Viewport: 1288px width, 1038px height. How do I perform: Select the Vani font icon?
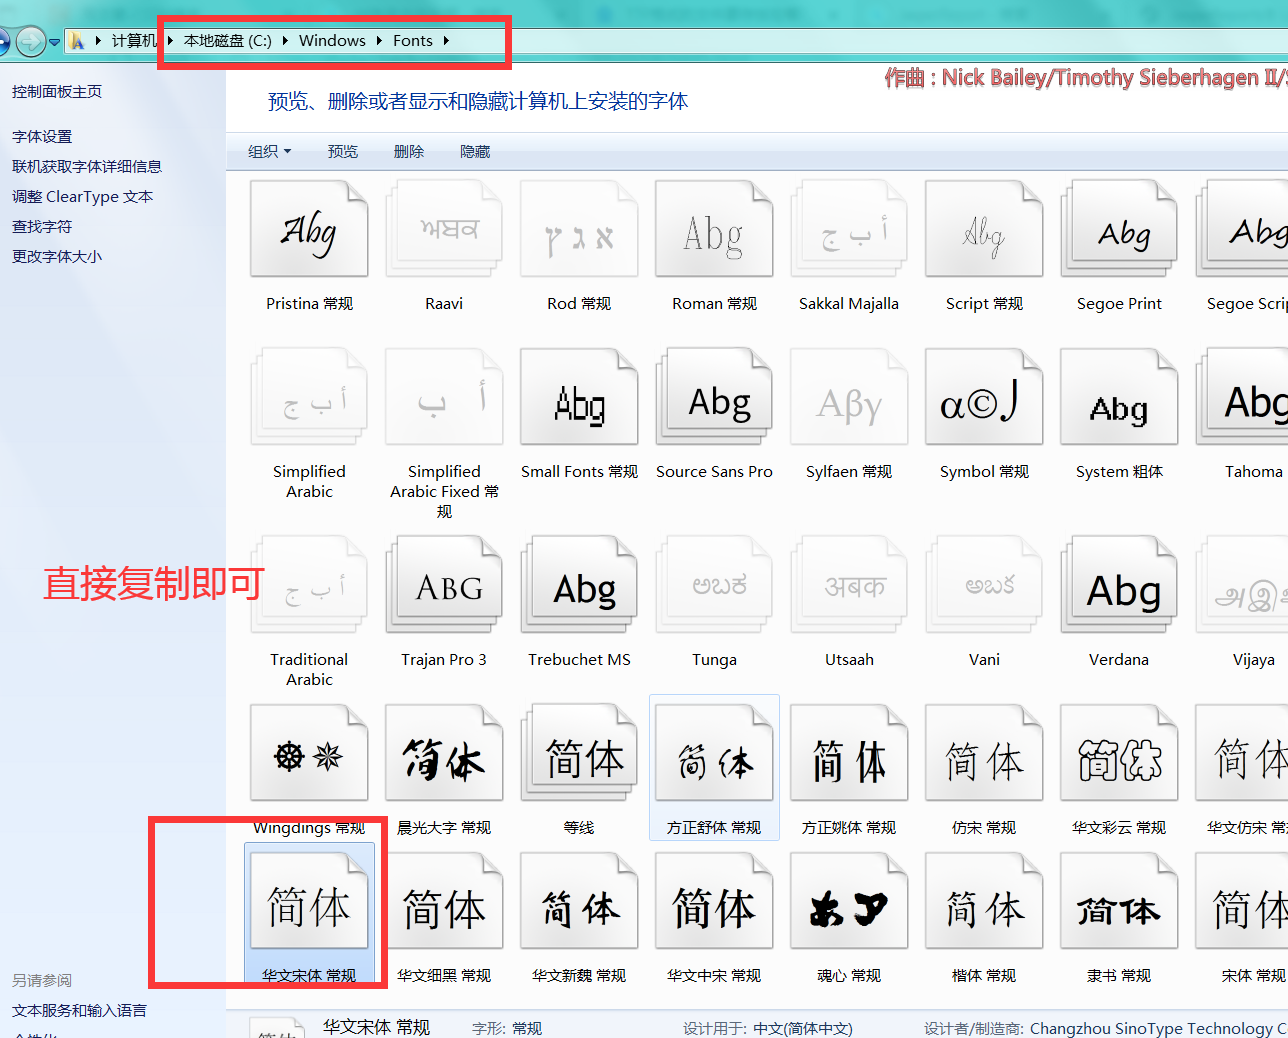[x=984, y=585]
